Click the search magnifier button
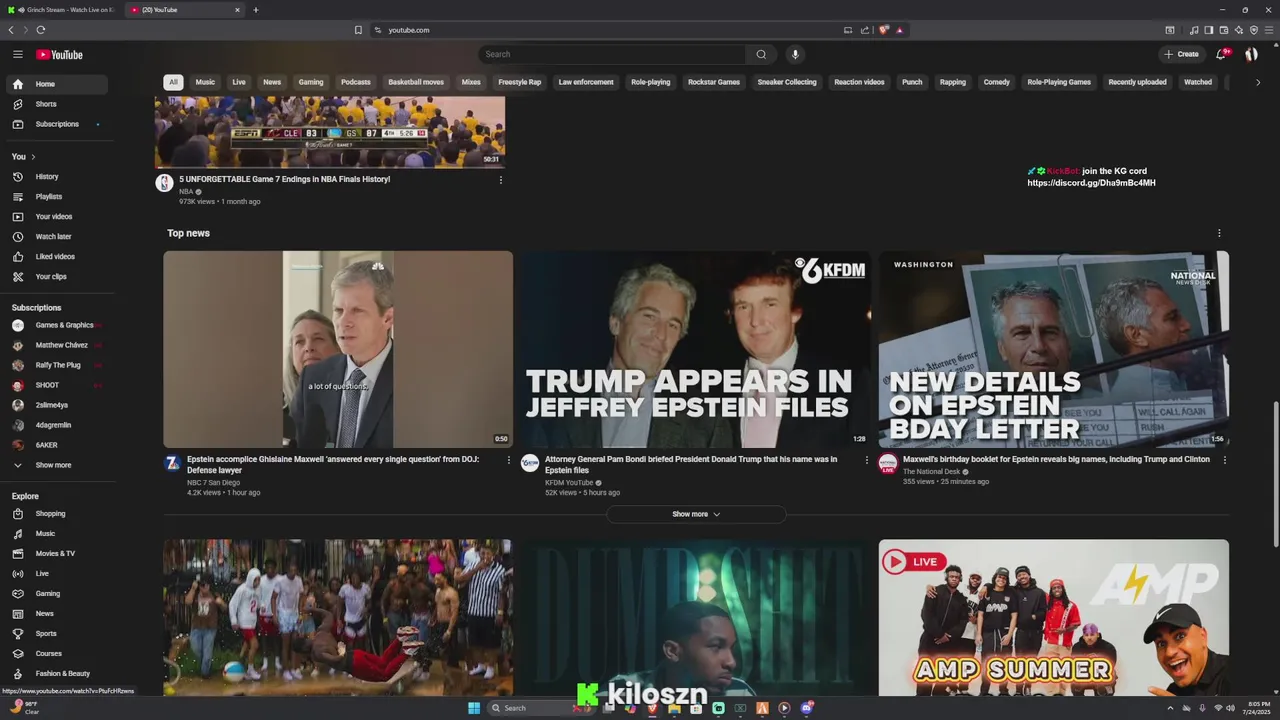Image resolution: width=1280 pixels, height=720 pixels. 761,54
